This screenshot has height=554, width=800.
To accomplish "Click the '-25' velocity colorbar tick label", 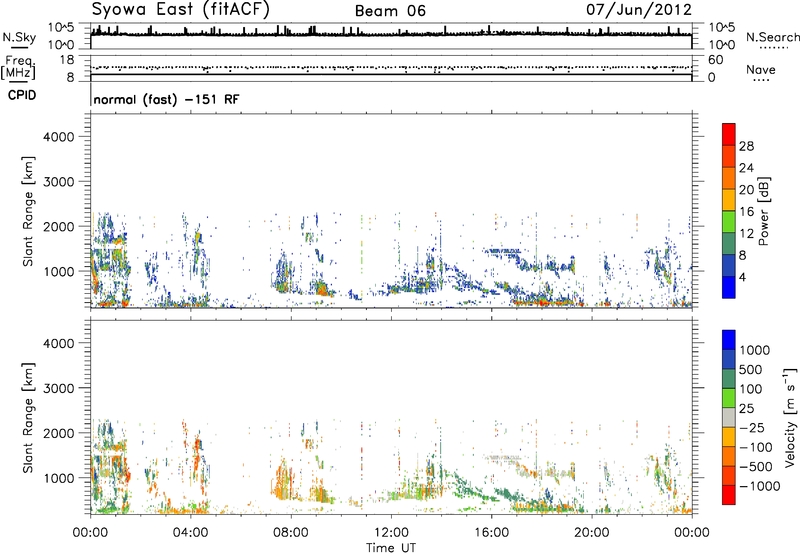I will click(x=751, y=427).
